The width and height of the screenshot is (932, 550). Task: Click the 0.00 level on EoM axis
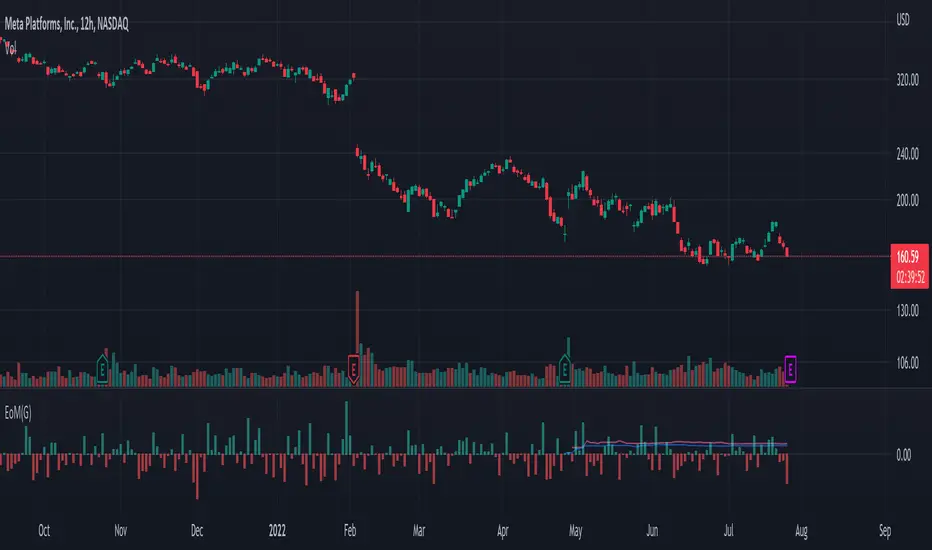tap(903, 455)
